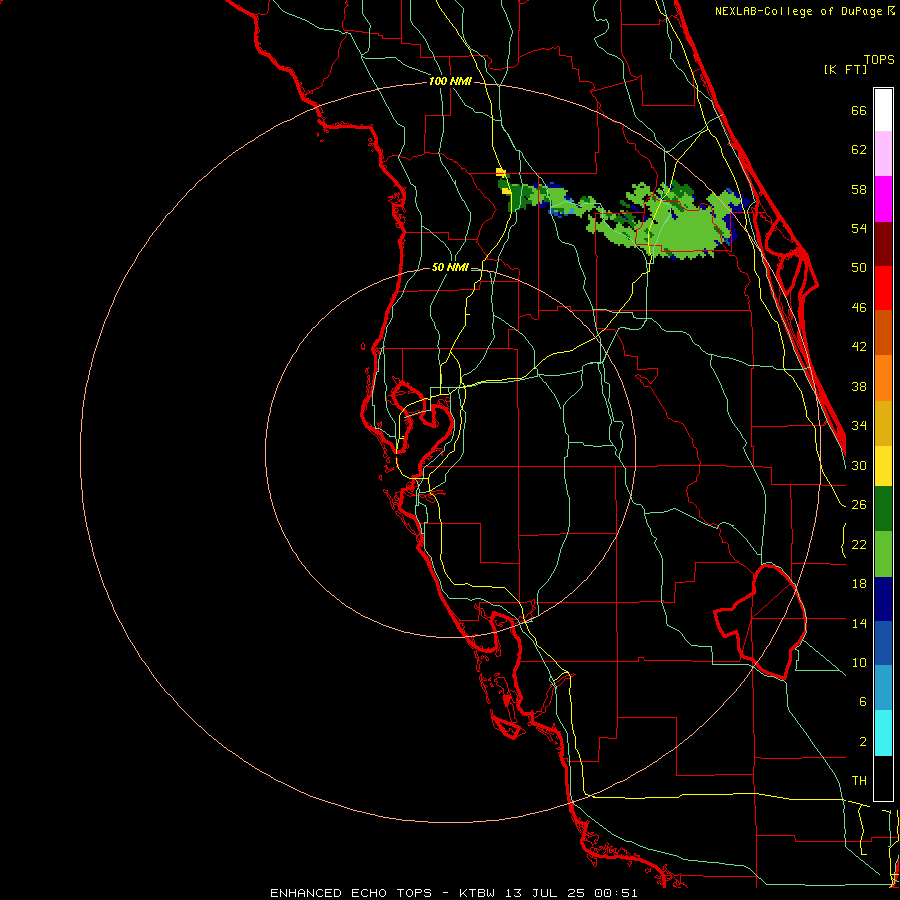Select the "38" legend value
Viewport: 900px width, 900px height.
(859, 386)
